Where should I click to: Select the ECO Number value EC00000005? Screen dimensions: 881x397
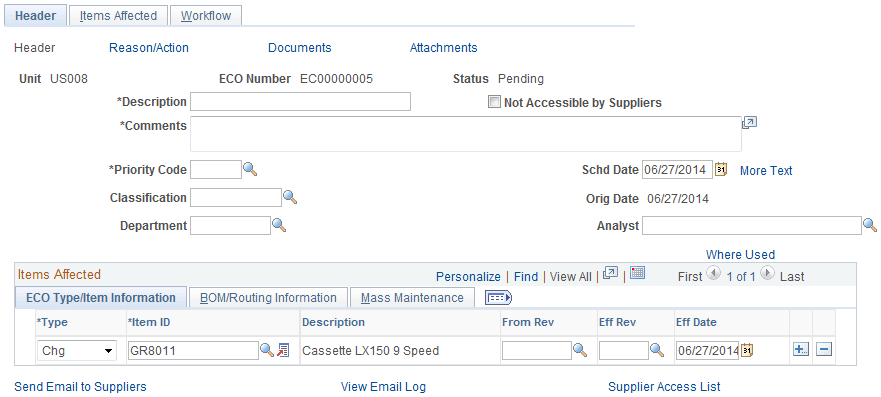pyautogui.click(x=336, y=79)
